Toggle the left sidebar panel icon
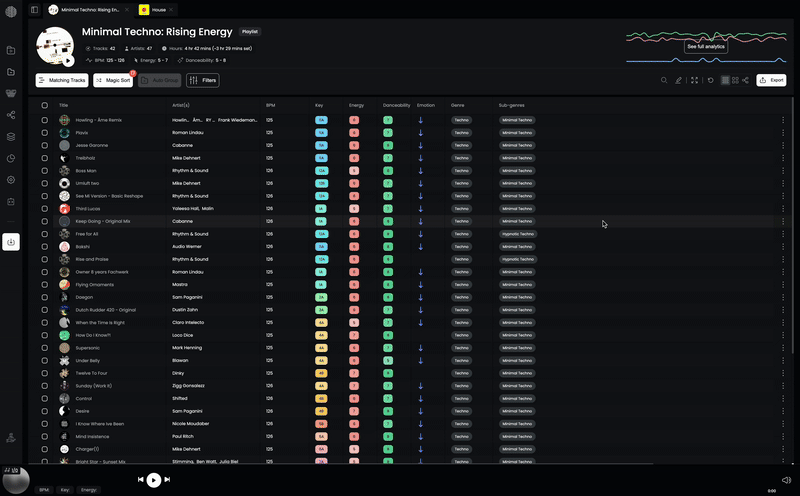 click(x=34, y=9)
